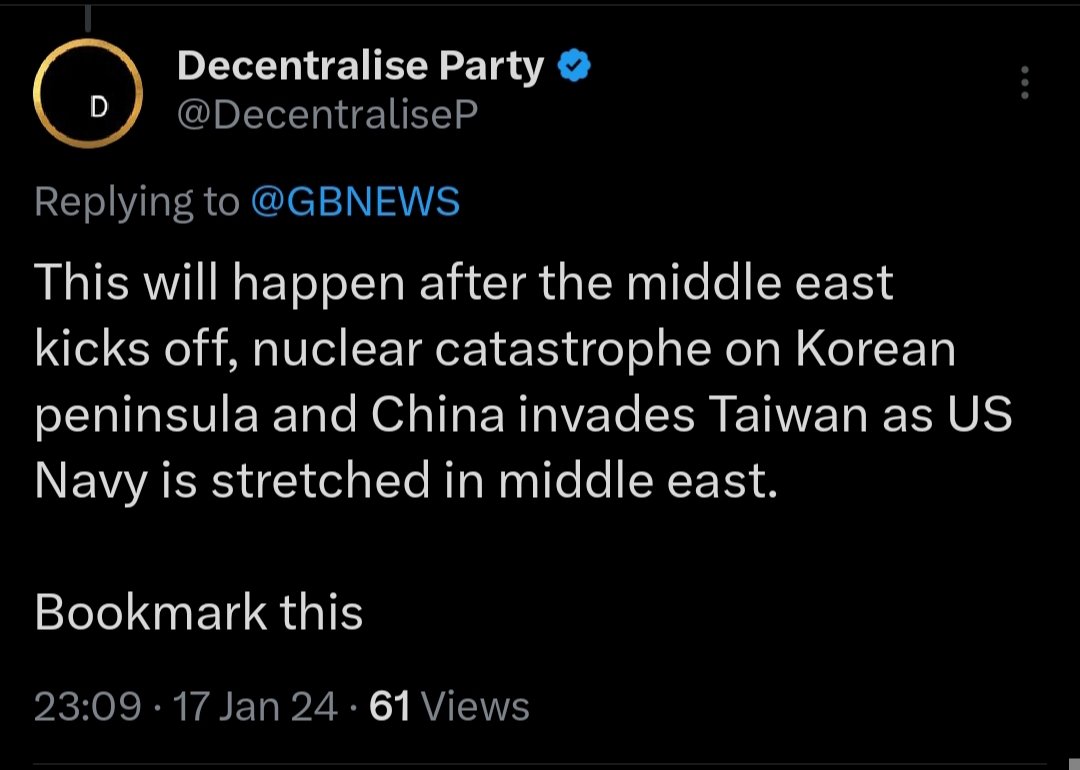This screenshot has width=1080, height=770.
Task: Click the Decentralise Party display name
Action: [360, 67]
